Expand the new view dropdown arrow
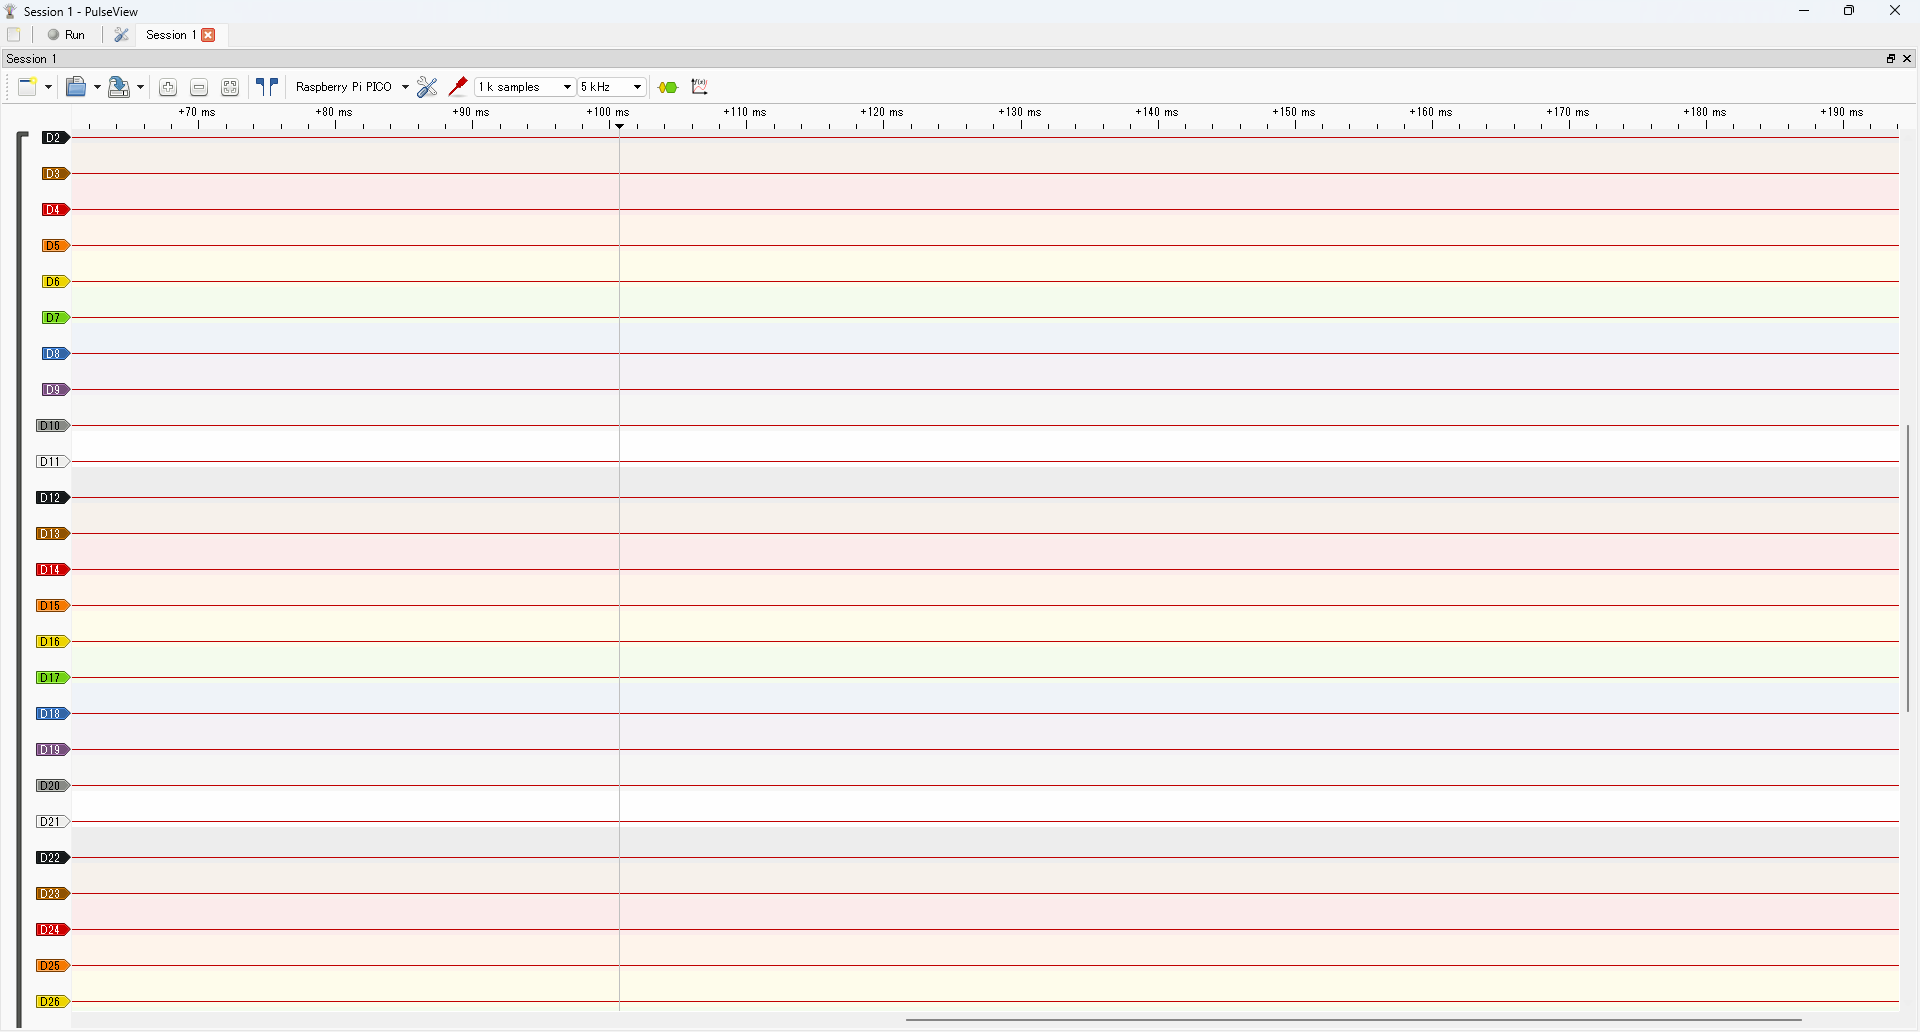The width and height of the screenshot is (1920, 1032). click(48, 87)
